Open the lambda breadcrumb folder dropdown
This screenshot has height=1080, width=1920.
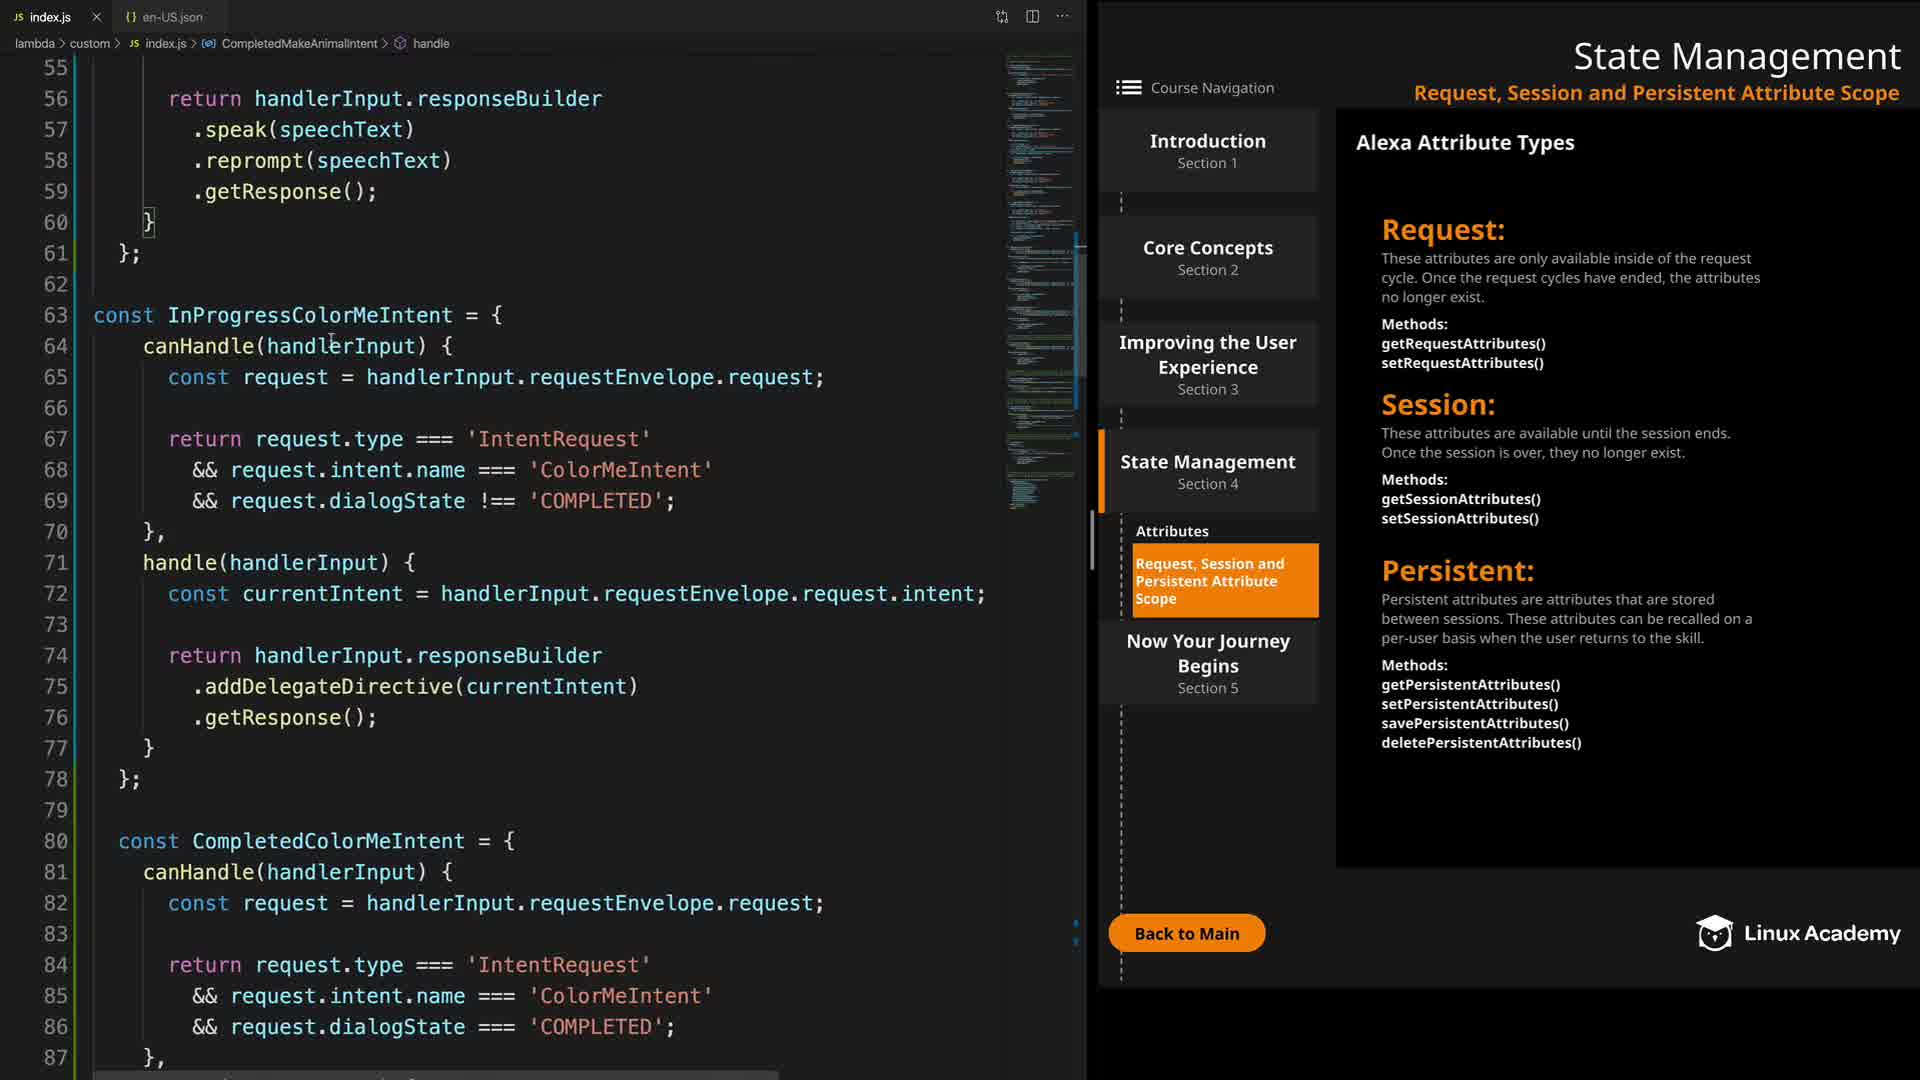[34, 44]
